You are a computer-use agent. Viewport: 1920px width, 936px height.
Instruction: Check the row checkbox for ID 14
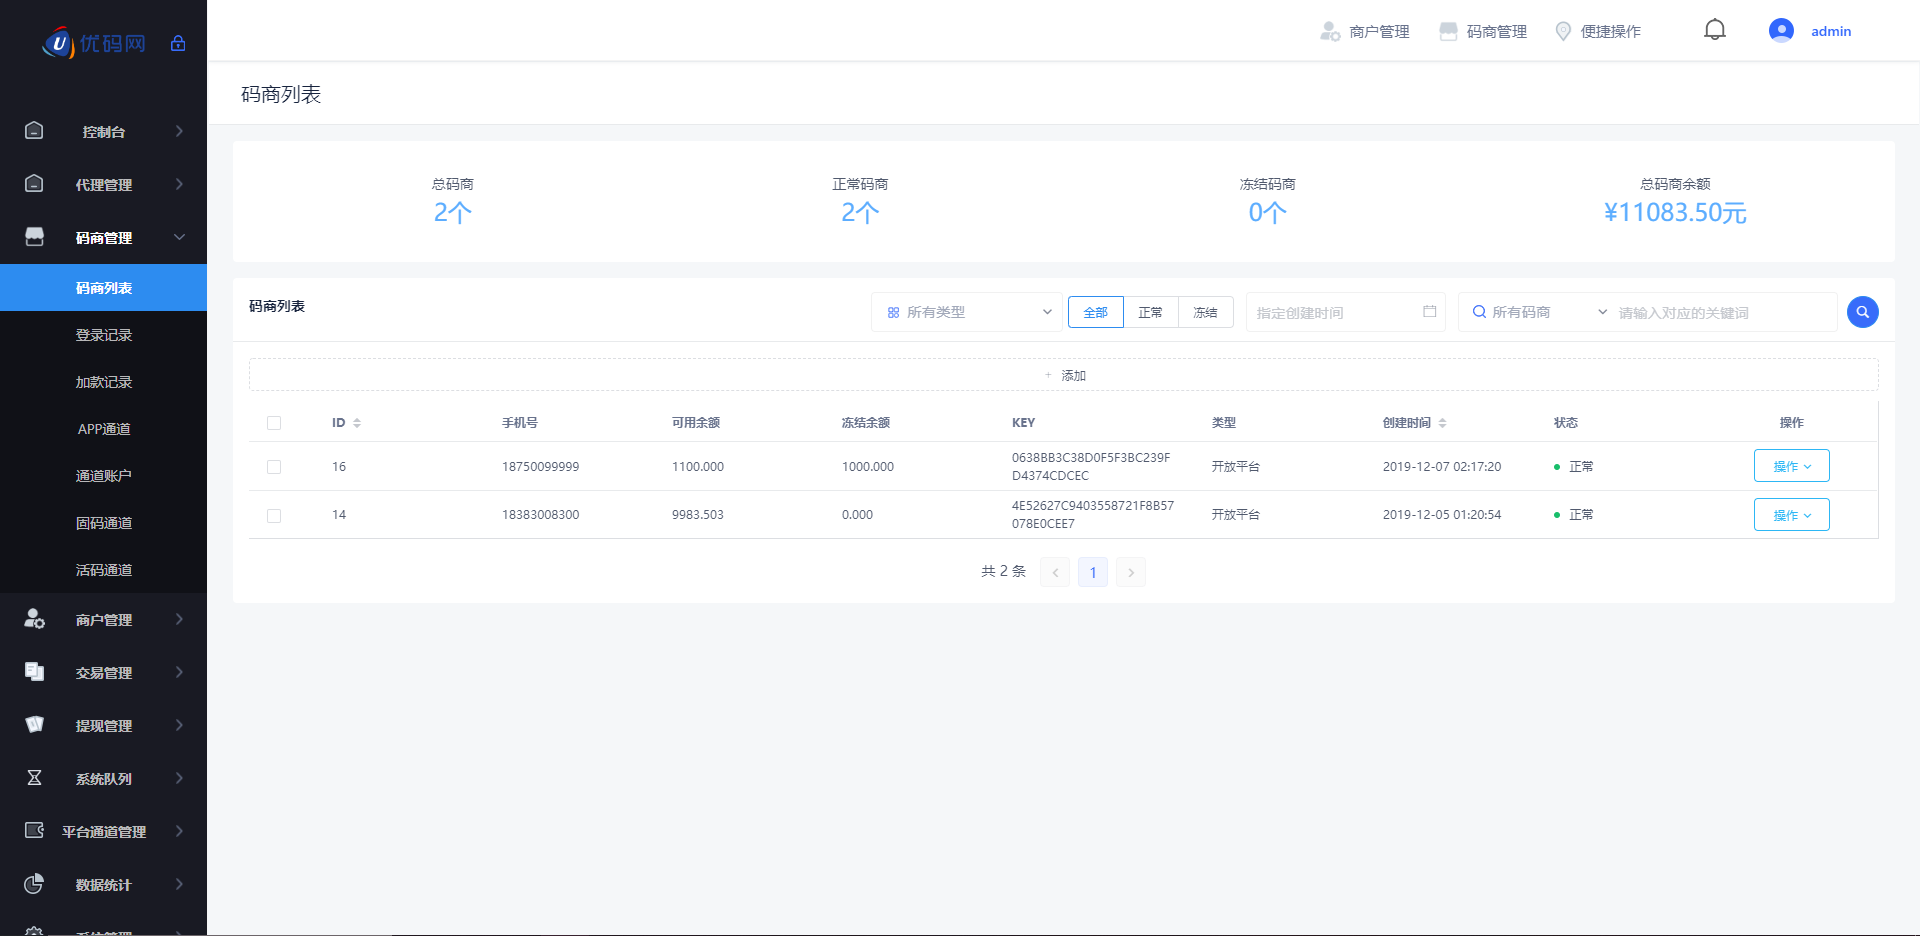(x=274, y=515)
